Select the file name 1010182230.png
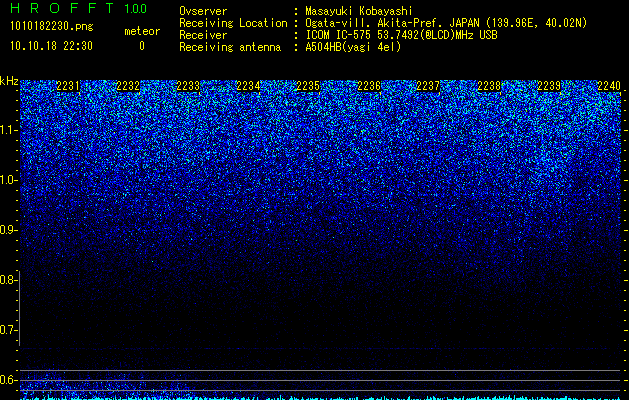 pos(52,27)
